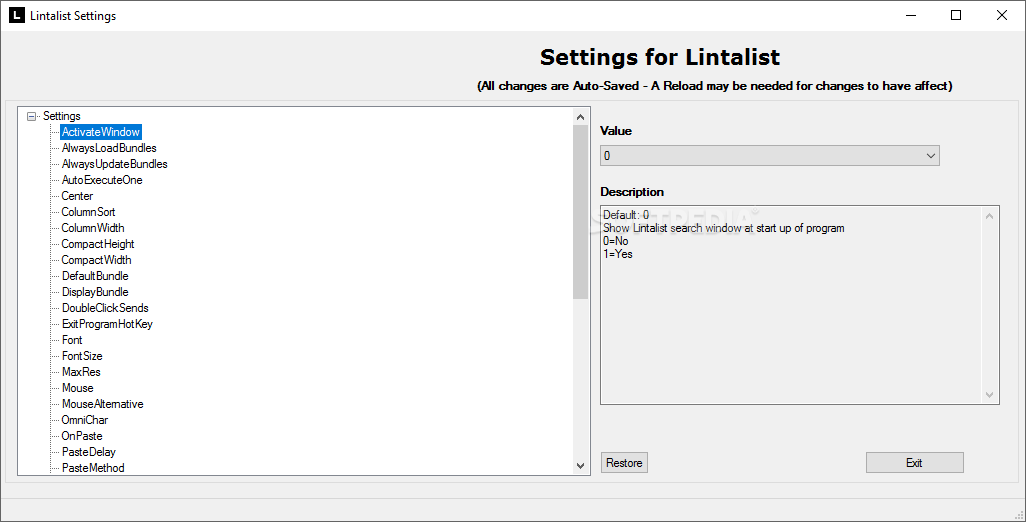The image size is (1026, 522).
Task: Select the ExitProgramHotKey setting
Action: click(x=107, y=324)
